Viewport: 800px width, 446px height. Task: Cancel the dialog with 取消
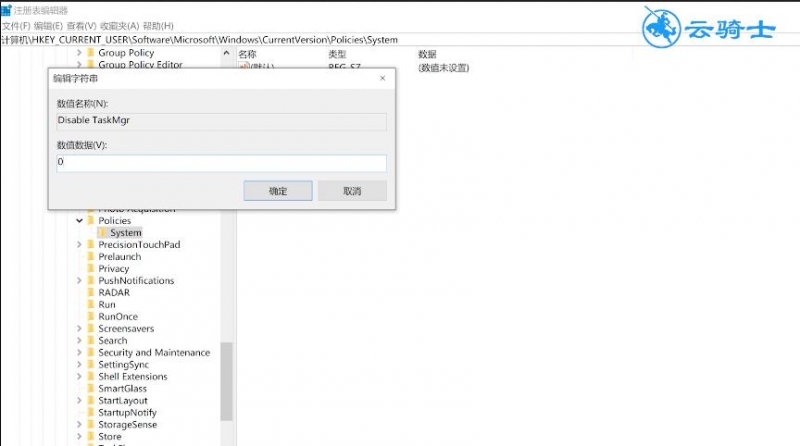[352, 191]
